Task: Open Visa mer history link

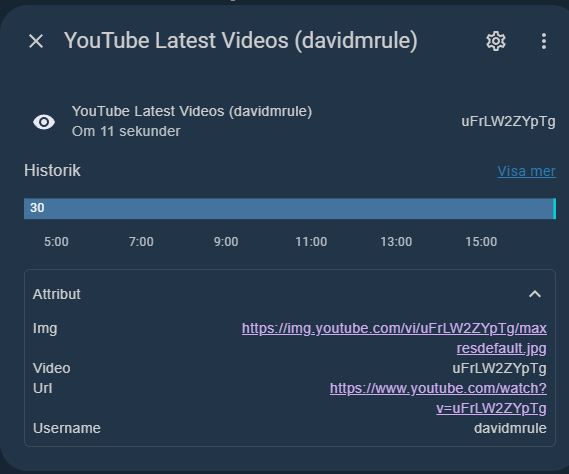Action: coord(526,171)
